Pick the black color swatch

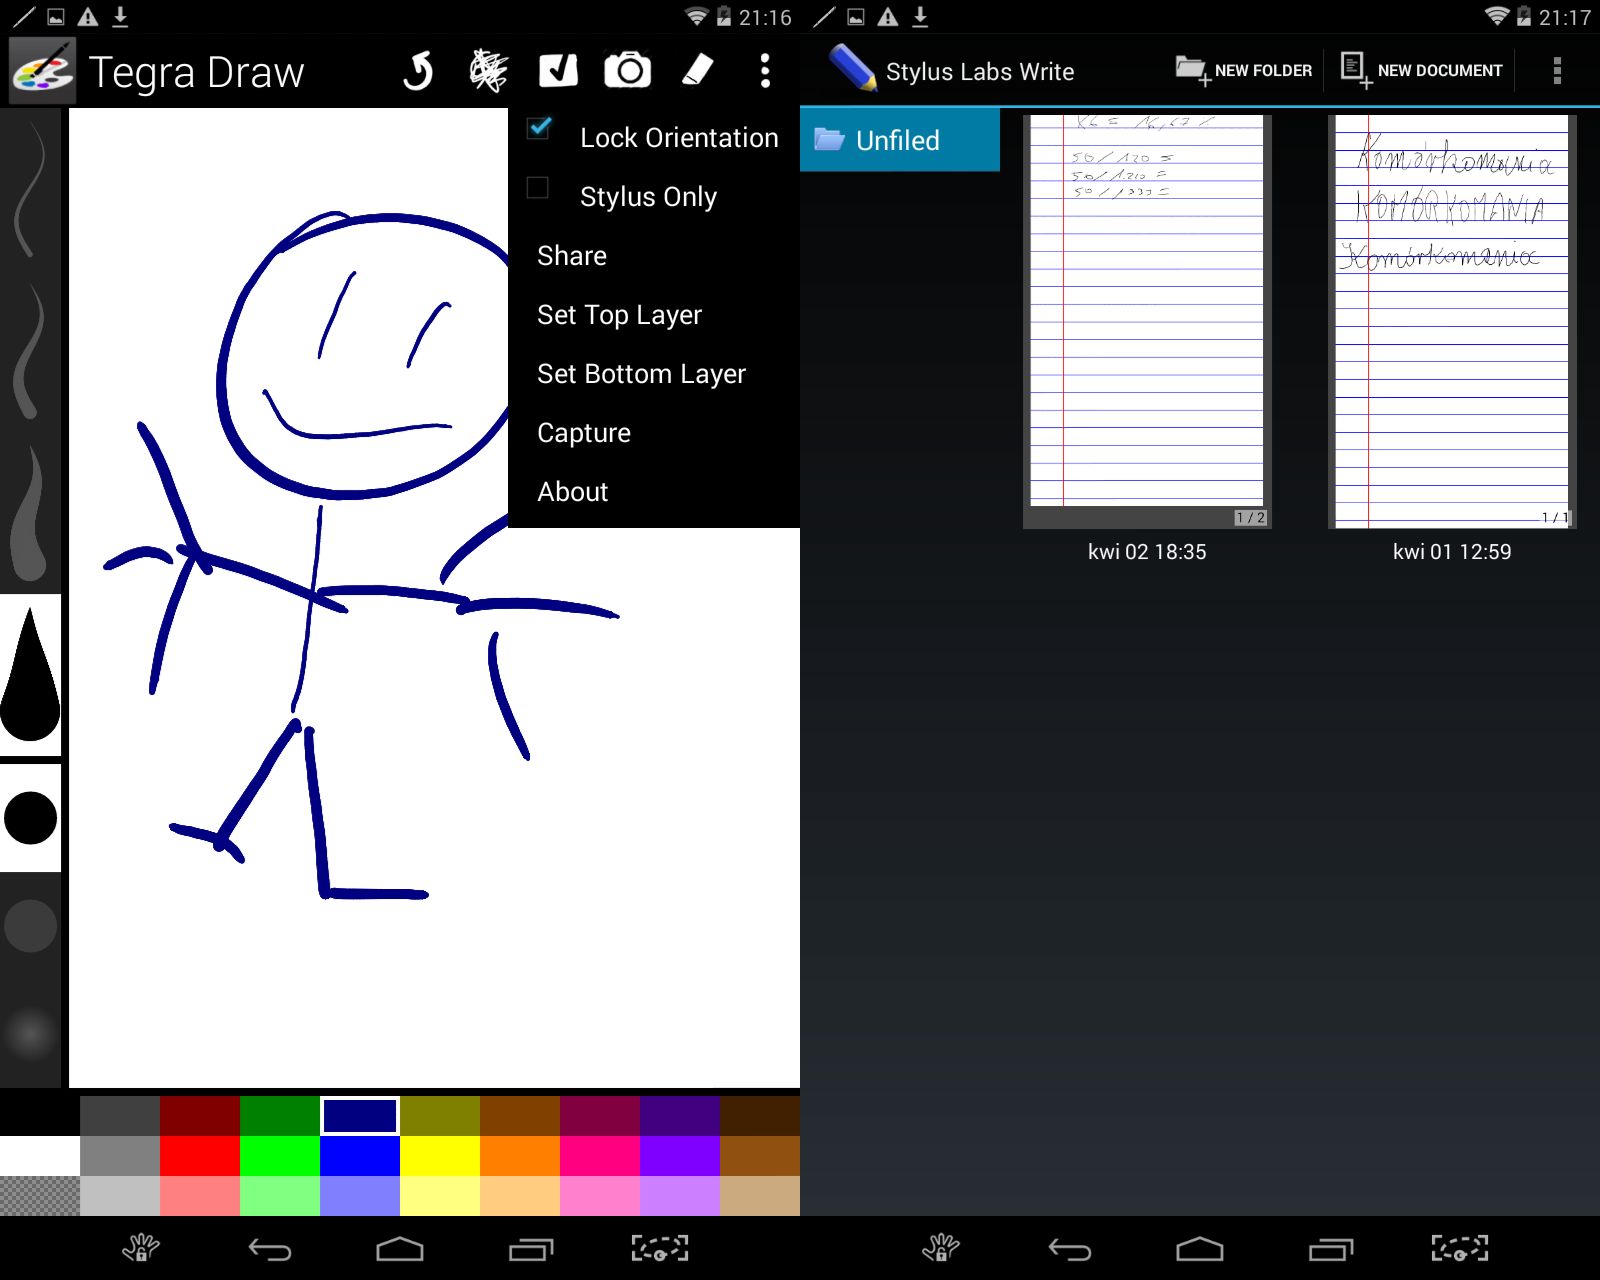click(x=40, y=1116)
